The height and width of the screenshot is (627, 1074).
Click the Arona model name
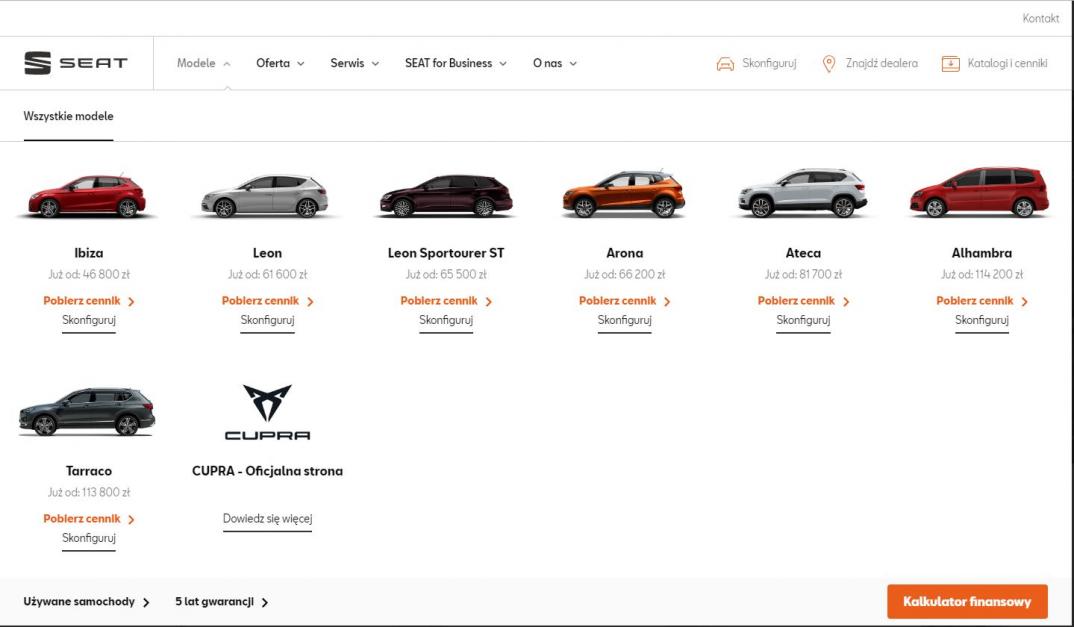[x=625, y=253]
